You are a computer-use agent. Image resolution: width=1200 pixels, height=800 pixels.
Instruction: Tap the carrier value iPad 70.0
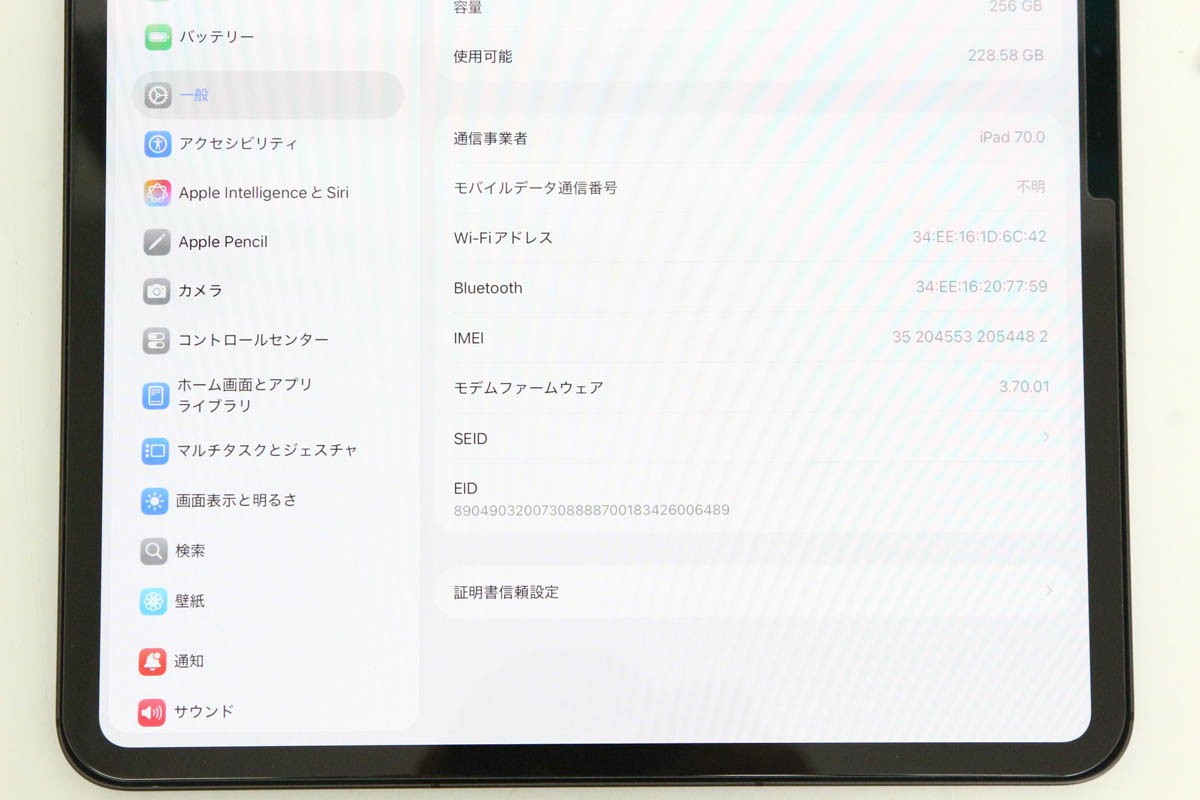click(x=1012, y=137)
